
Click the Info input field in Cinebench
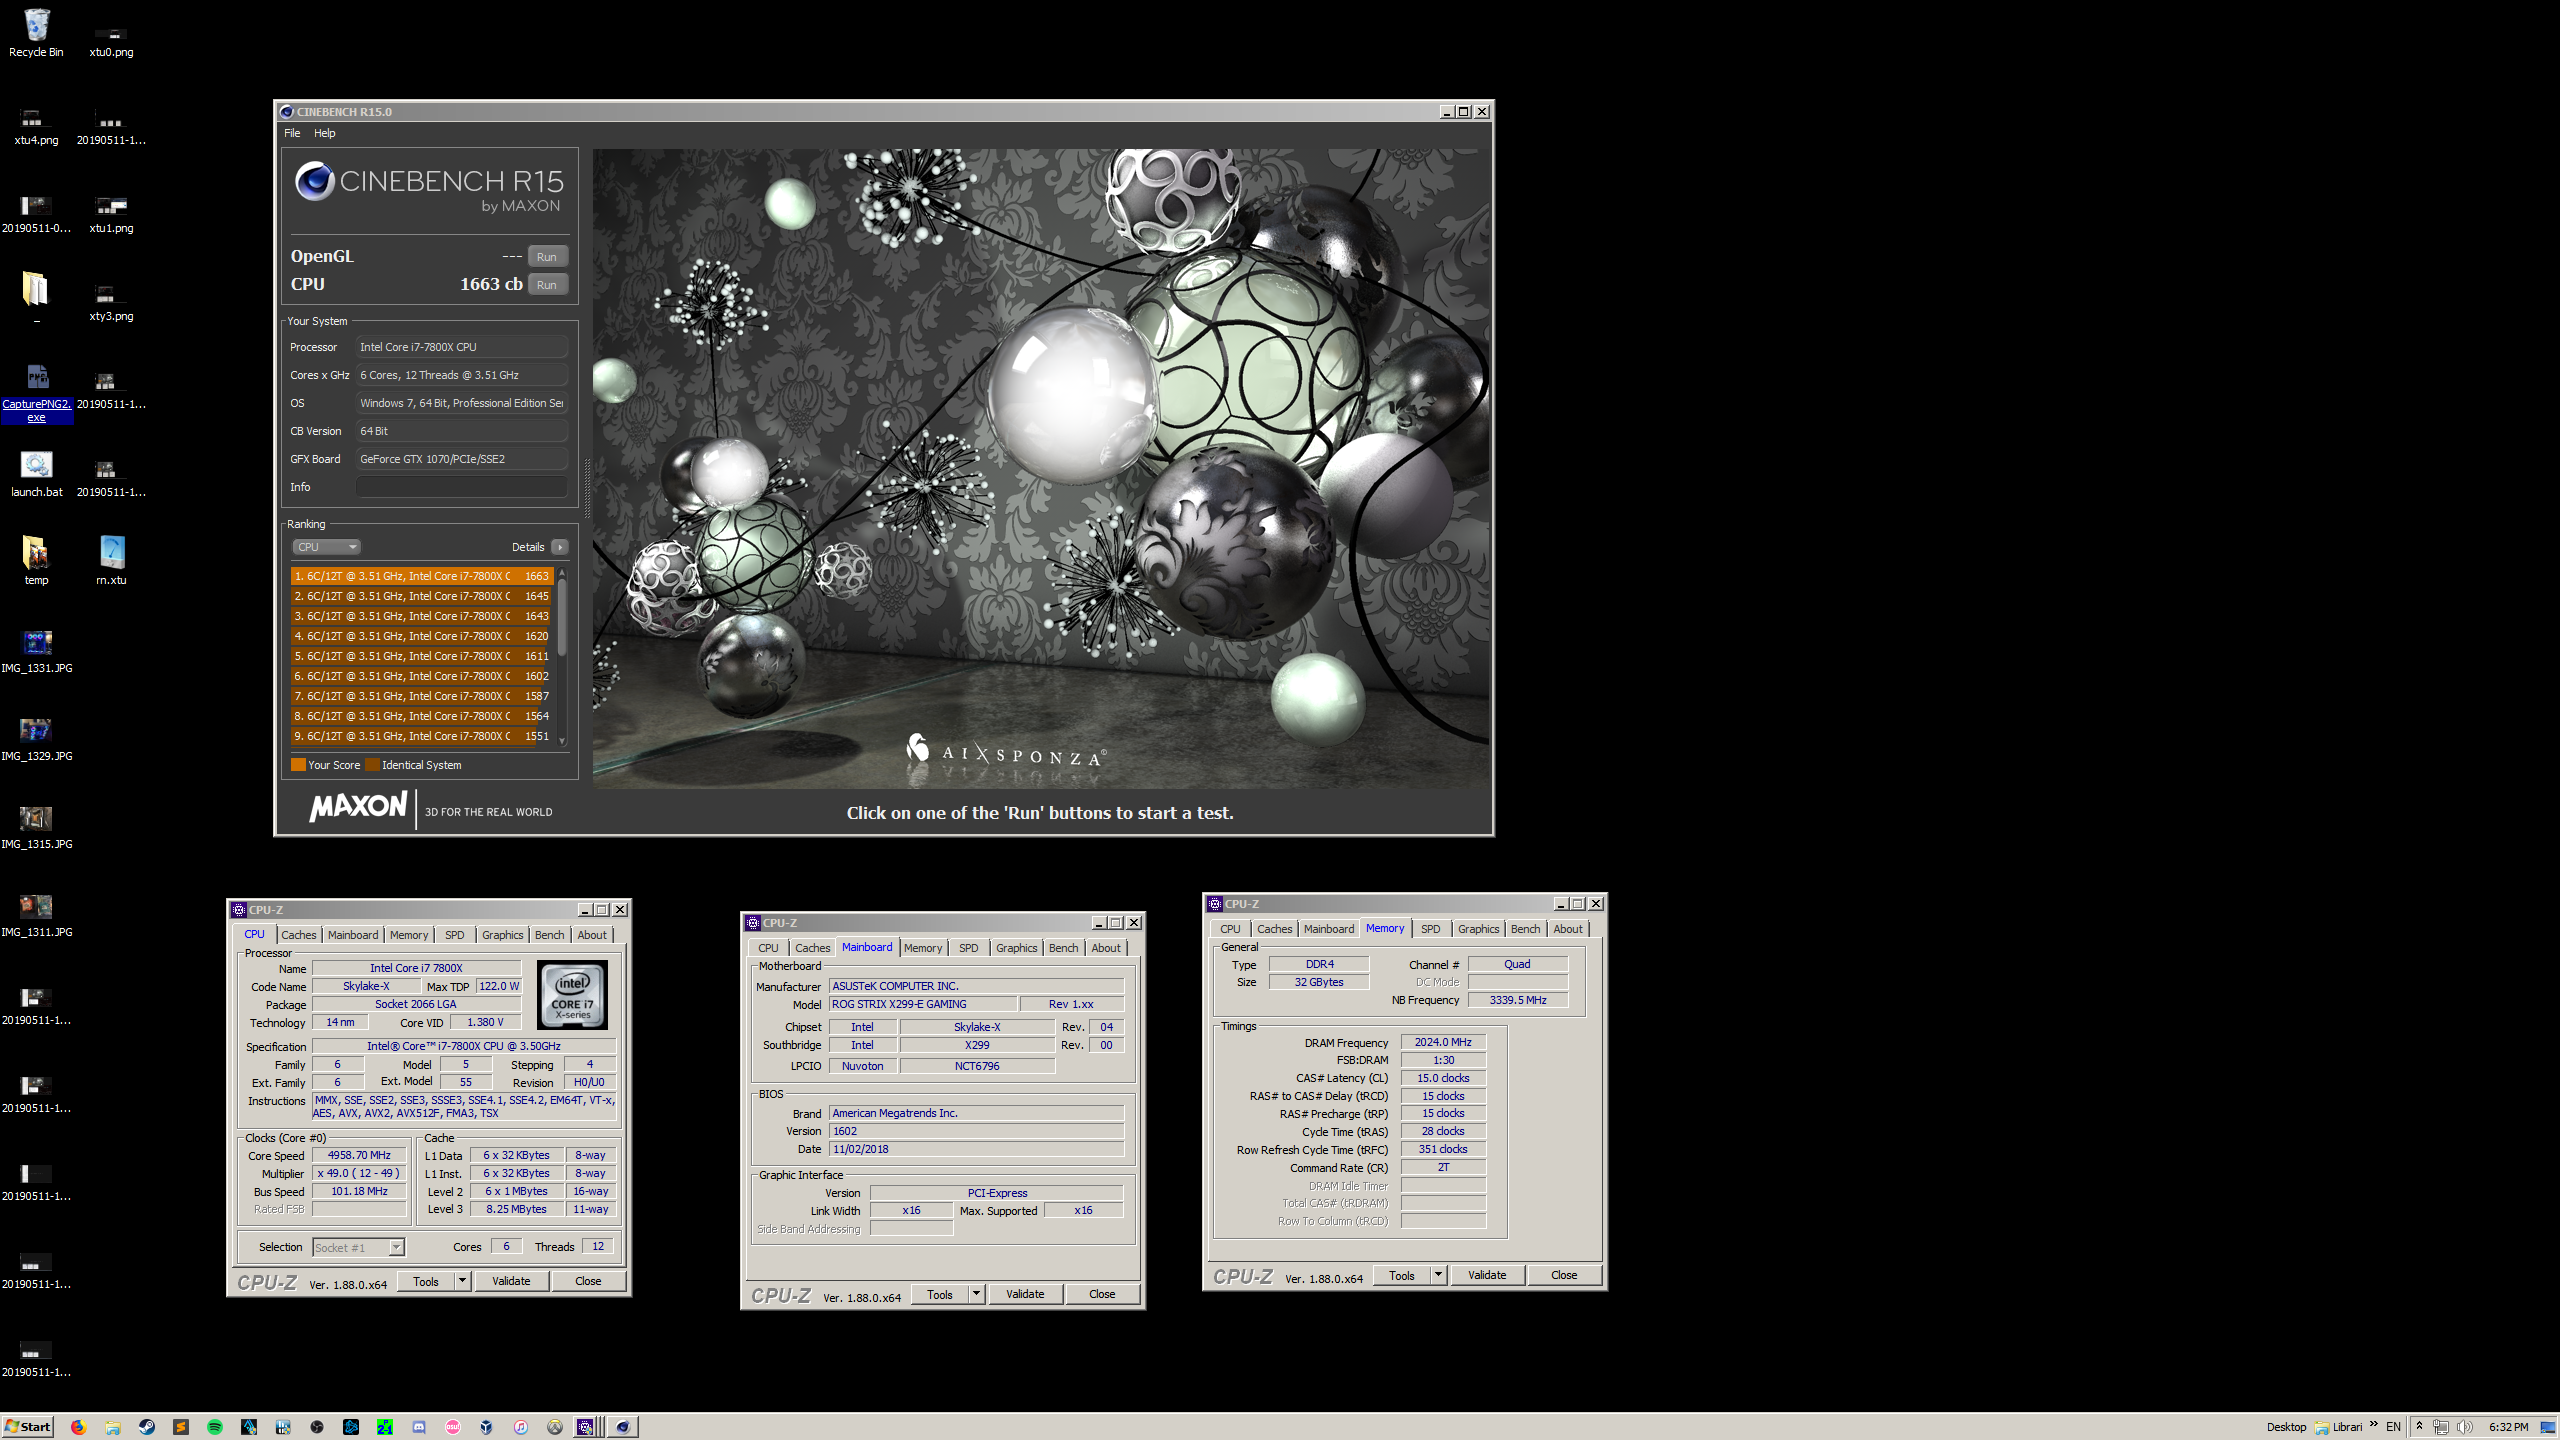[462, 487]
